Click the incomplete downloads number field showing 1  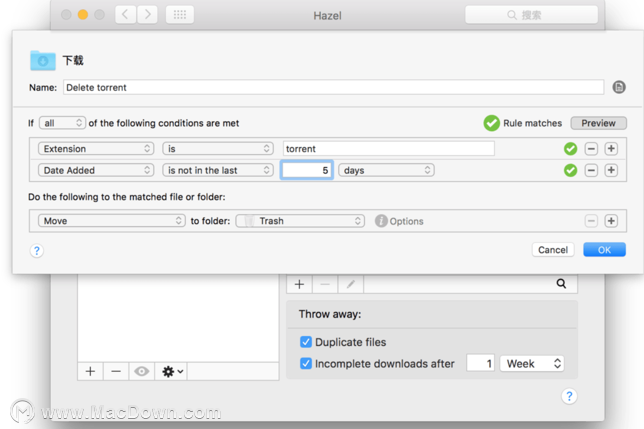click(480, 363)
